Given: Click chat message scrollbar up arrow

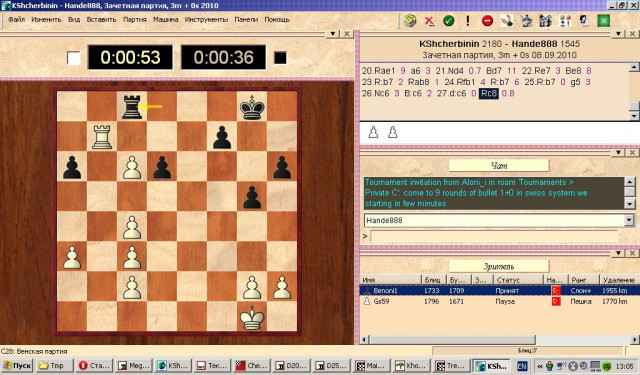Looking at the screenshot, I should tap(630, 182).
